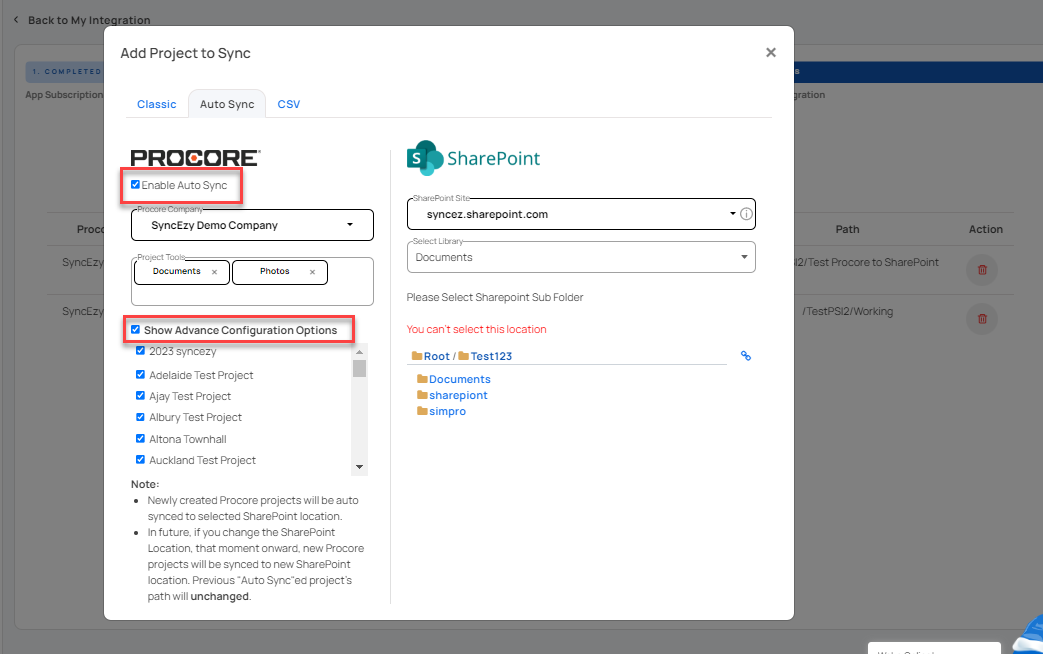The image size is (1043, 654).
Task: Delete the Test Procore to SharePoint row
Action: 982,270
